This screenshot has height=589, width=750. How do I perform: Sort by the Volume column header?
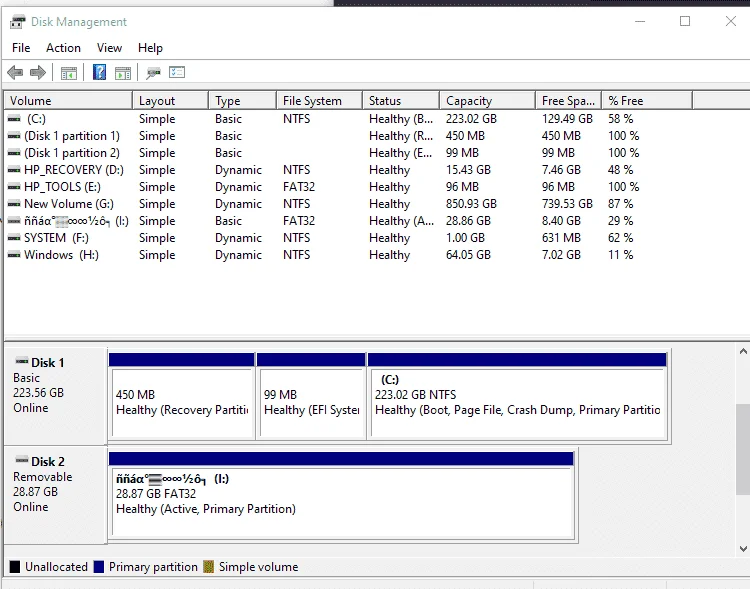click(68, 100)
